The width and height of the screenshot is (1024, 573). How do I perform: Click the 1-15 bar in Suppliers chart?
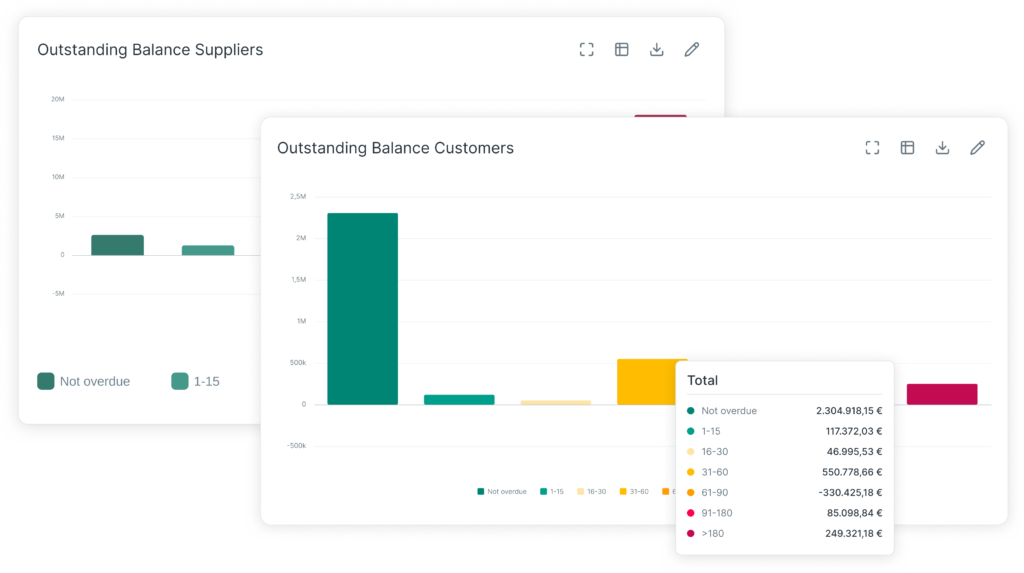tap(208, 250)
